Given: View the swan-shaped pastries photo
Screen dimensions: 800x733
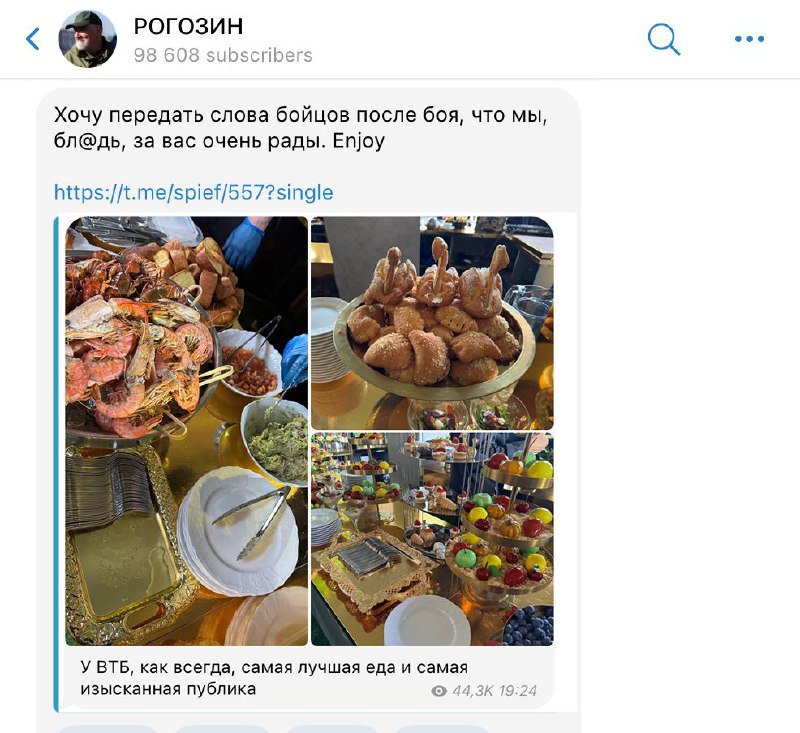Looking at the screenshot, I should pyautogui.click(x=432, y=323).
